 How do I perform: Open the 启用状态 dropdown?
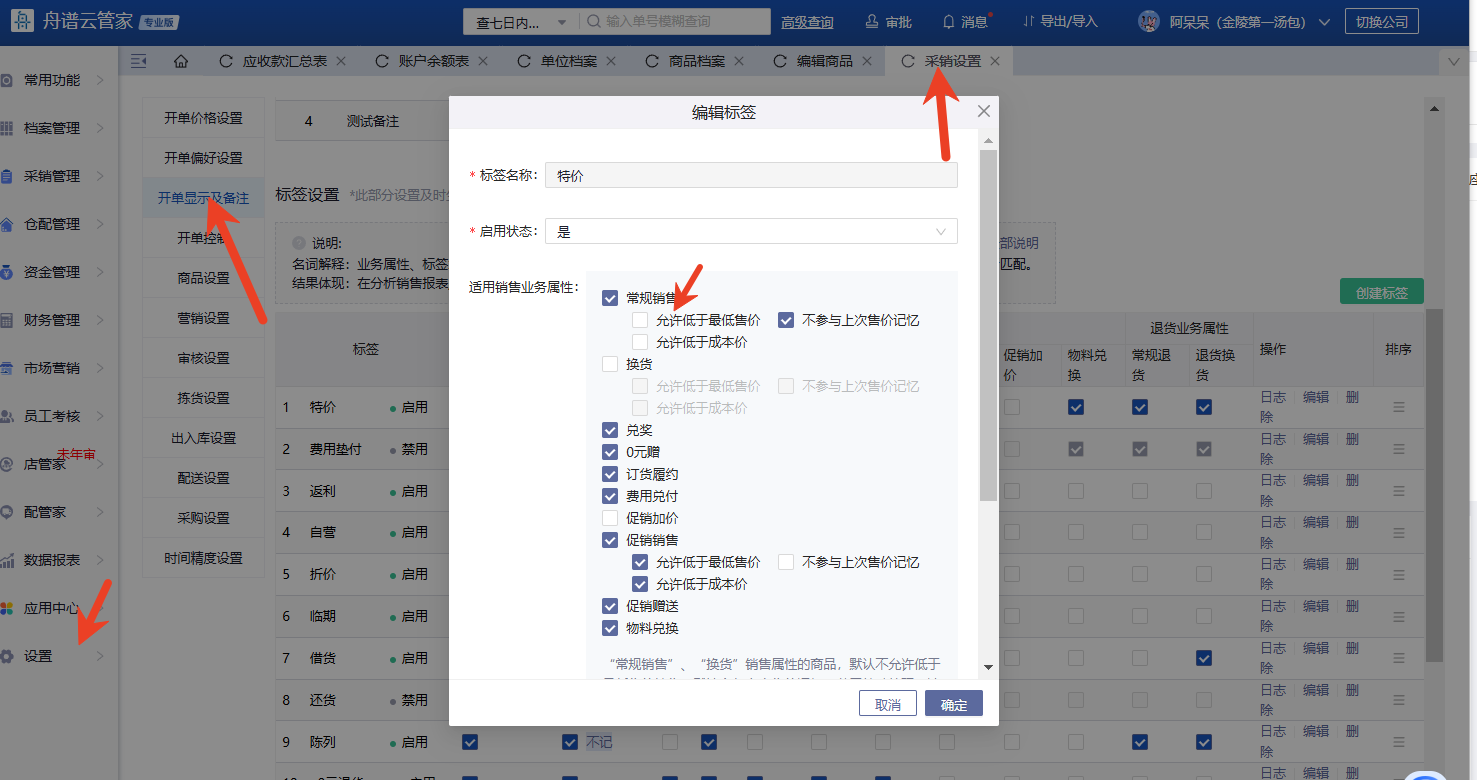tap(750, 232)
